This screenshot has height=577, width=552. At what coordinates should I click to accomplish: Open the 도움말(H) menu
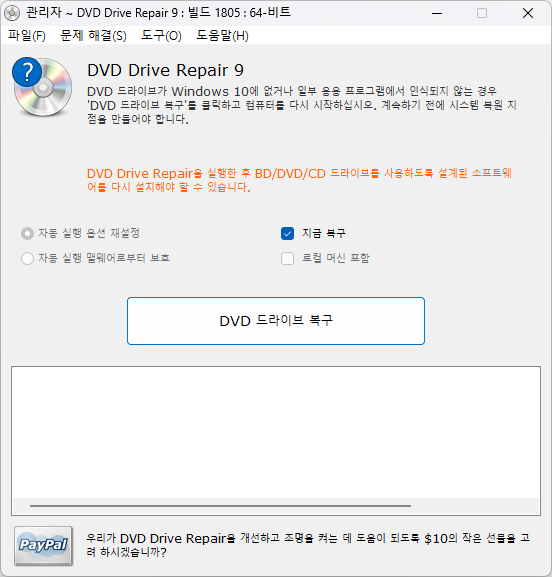(222, 36)
